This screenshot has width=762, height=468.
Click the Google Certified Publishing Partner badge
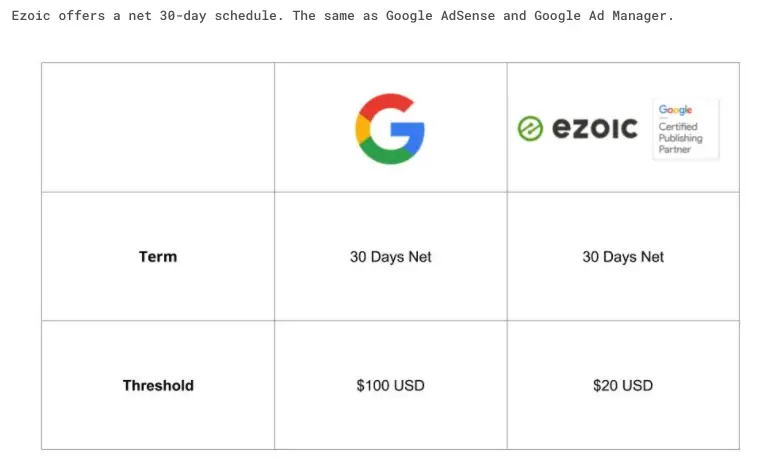point(686,129)
